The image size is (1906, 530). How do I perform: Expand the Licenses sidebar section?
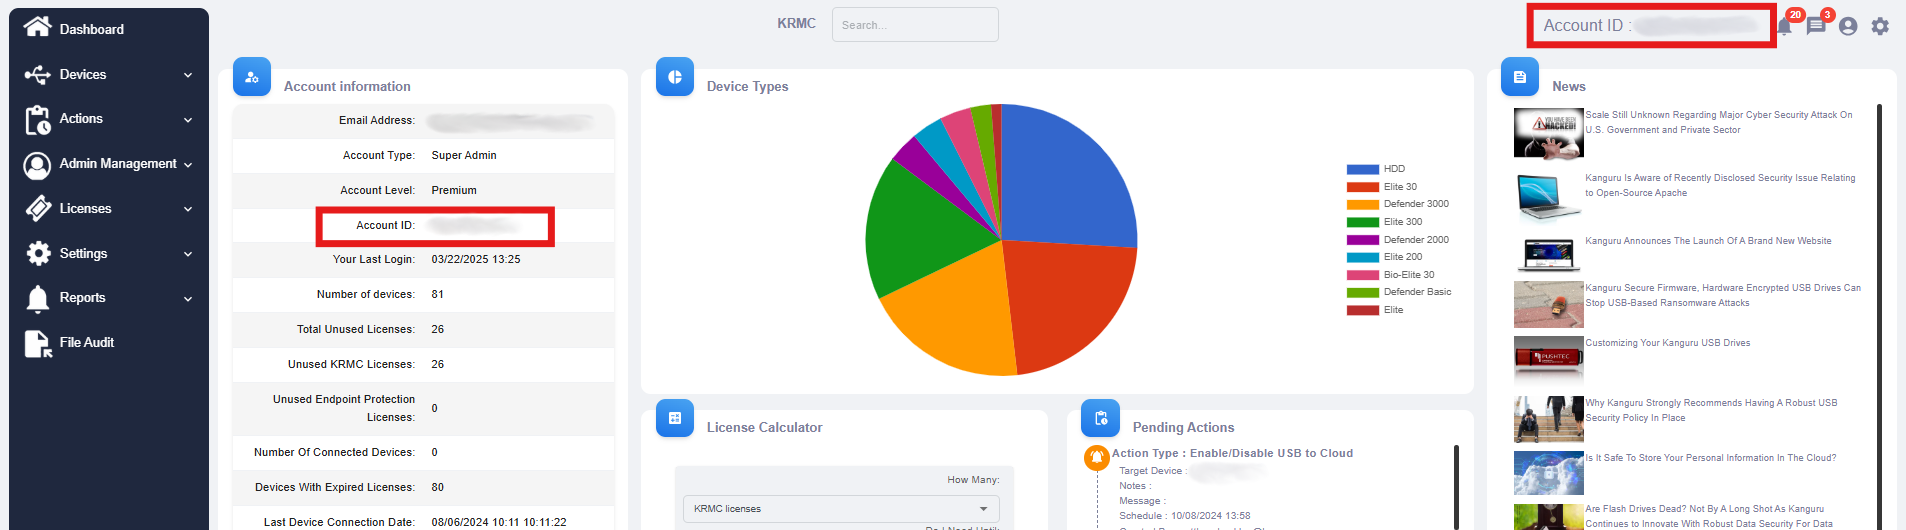click(x=108, y=209)
